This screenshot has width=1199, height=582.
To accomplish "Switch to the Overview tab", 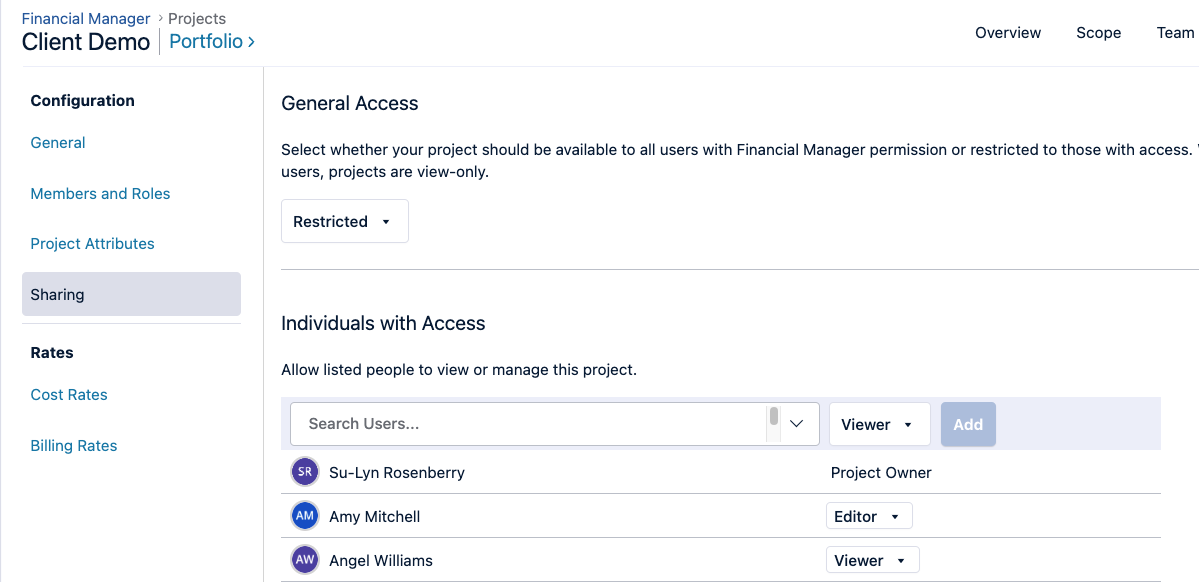I will click(x=1008, y=33).
